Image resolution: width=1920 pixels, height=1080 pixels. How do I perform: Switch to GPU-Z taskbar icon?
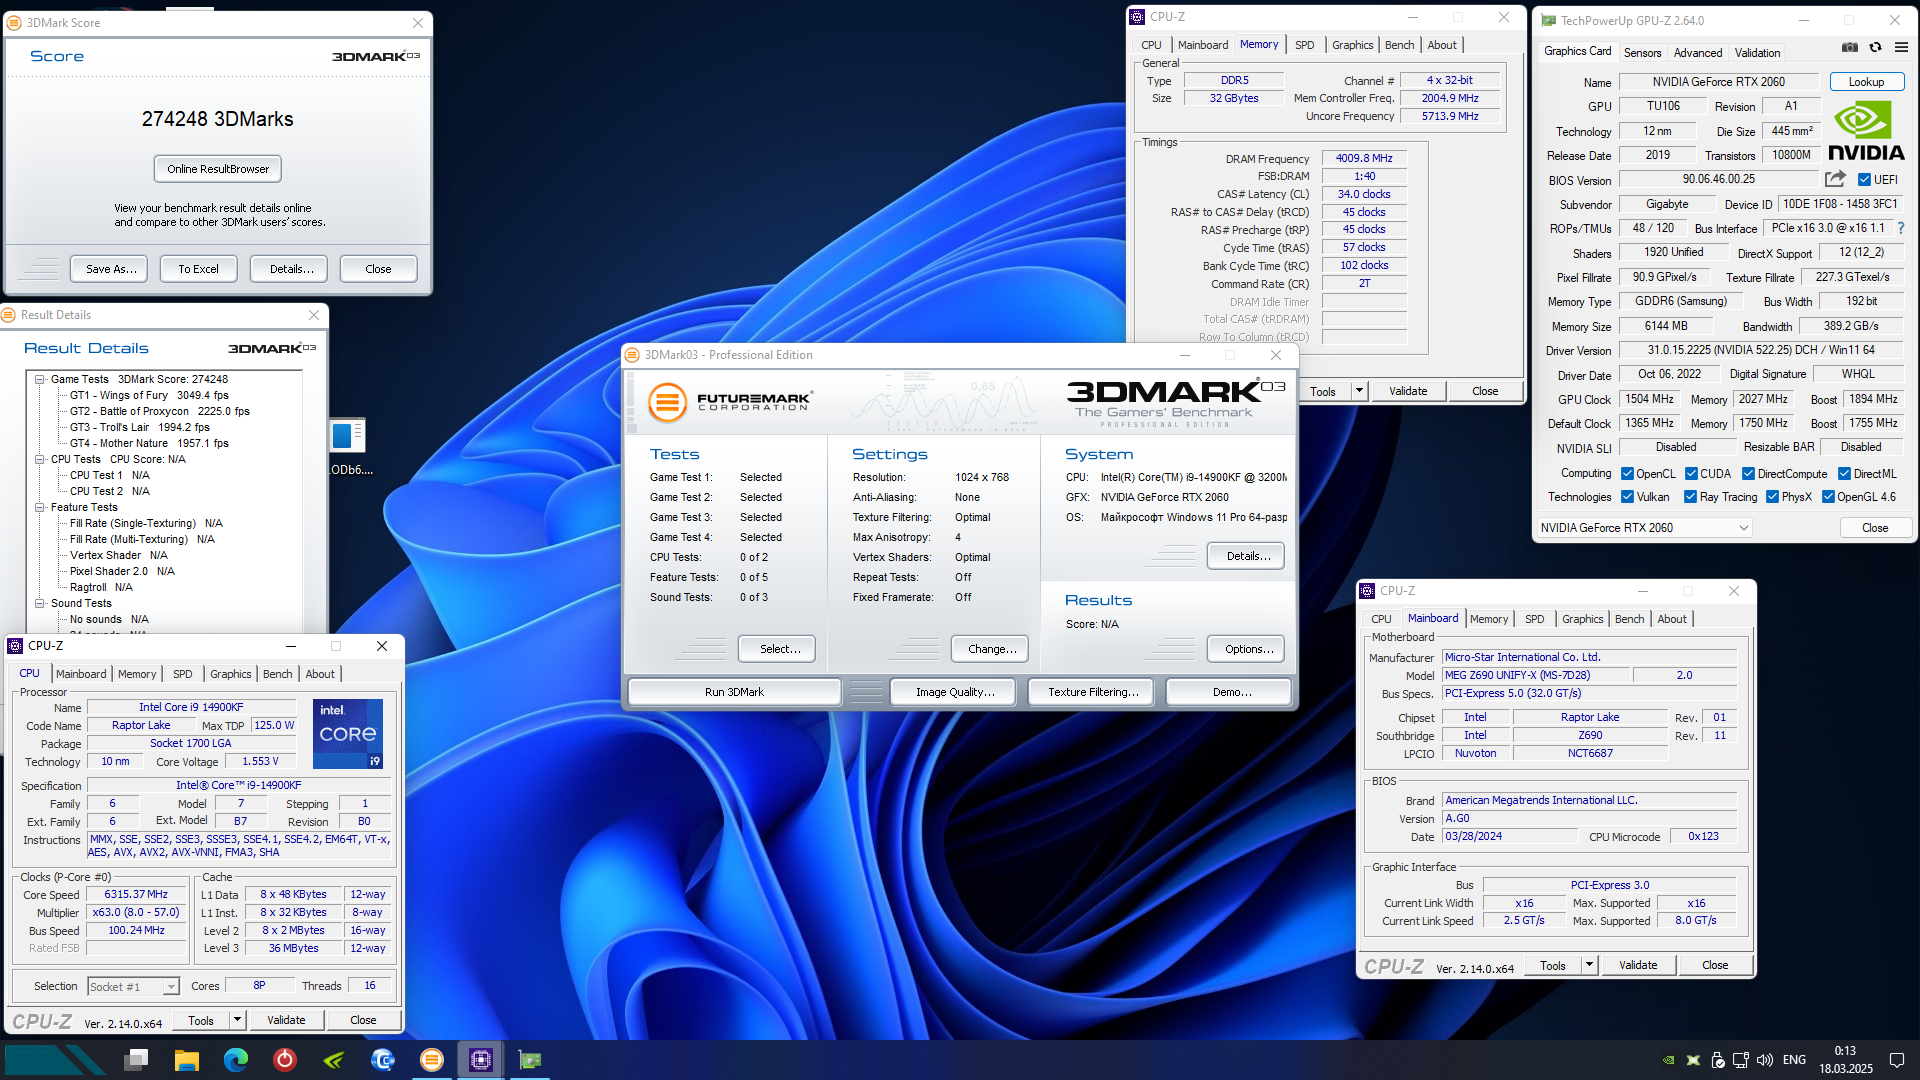pos(530,1060)
